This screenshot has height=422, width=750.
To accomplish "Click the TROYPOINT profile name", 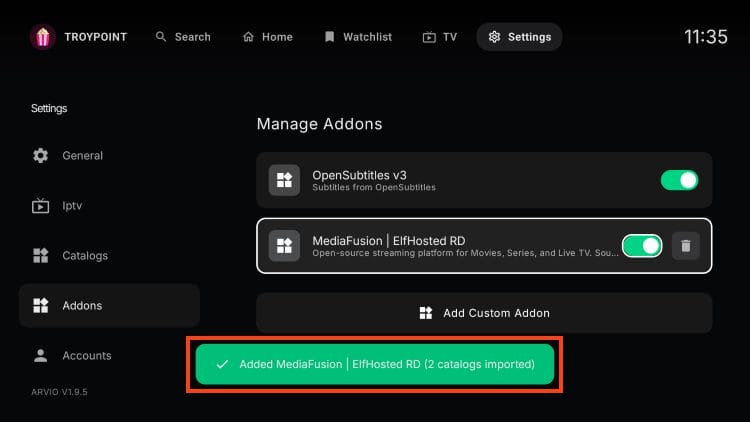I will pyautogui.click(x=96, y=37).
